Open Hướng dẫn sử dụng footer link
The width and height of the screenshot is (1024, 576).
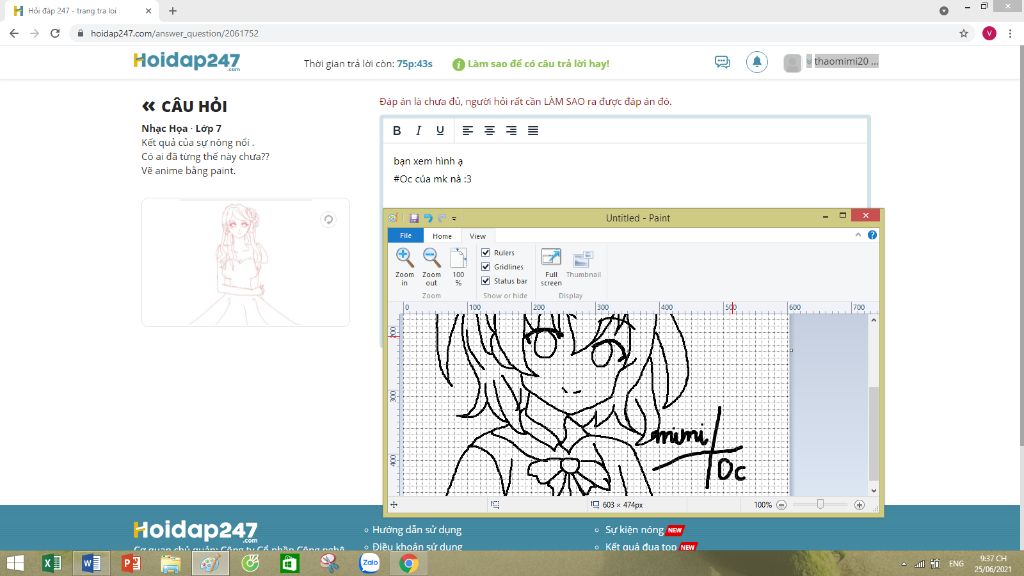tap(417, 530)
